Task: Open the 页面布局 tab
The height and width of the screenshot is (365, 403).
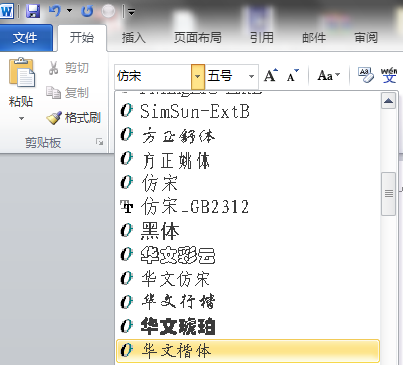Action: pyautogui.click(x=198, y=38)
